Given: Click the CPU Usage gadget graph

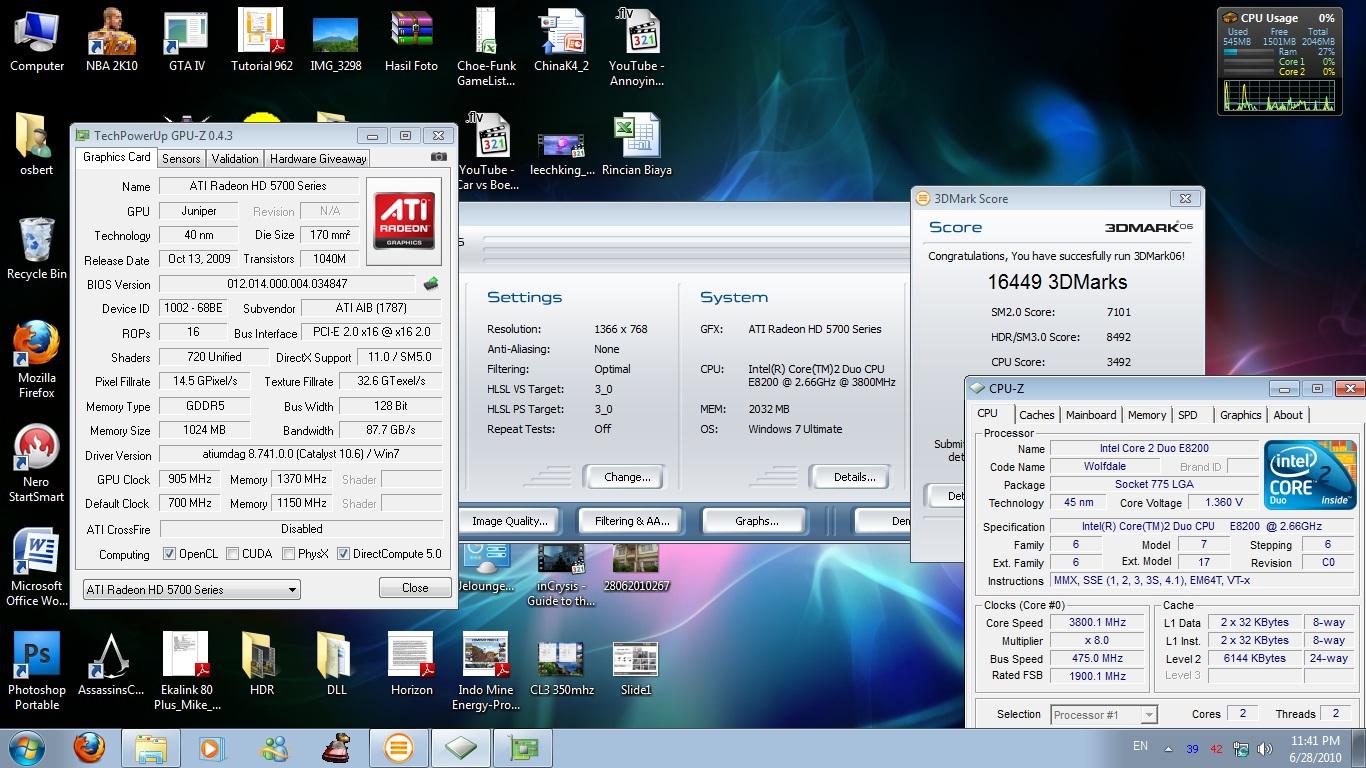Looking at the screenshot, I should [1278, 95].
